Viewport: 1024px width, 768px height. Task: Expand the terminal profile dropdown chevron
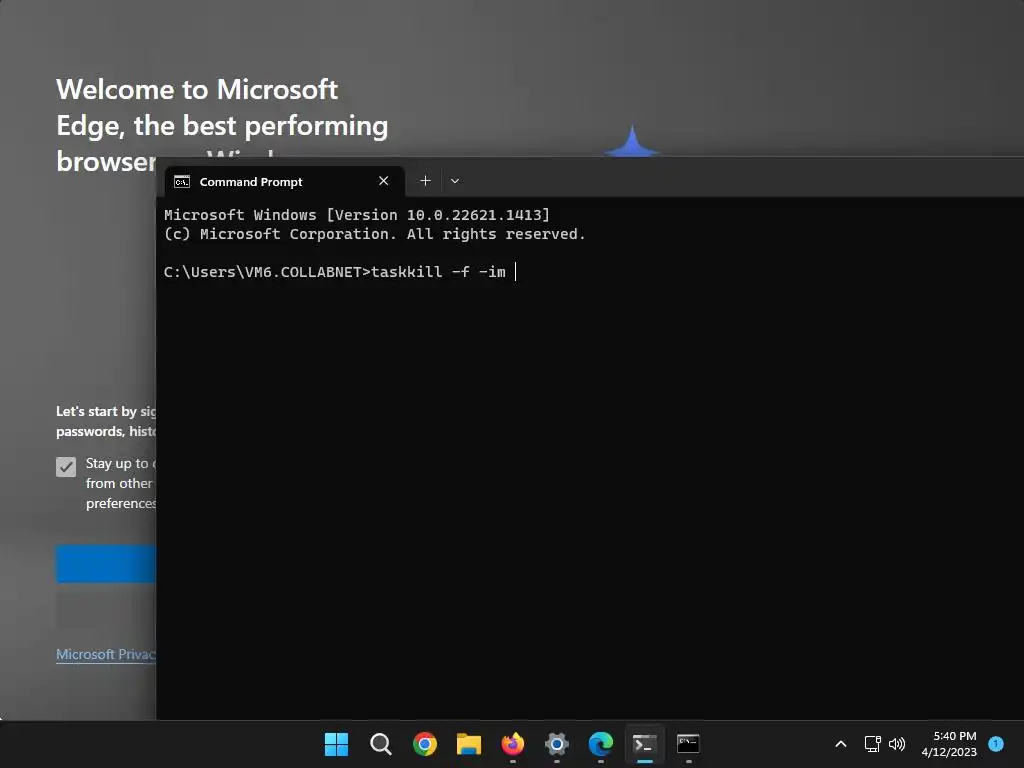455,181
